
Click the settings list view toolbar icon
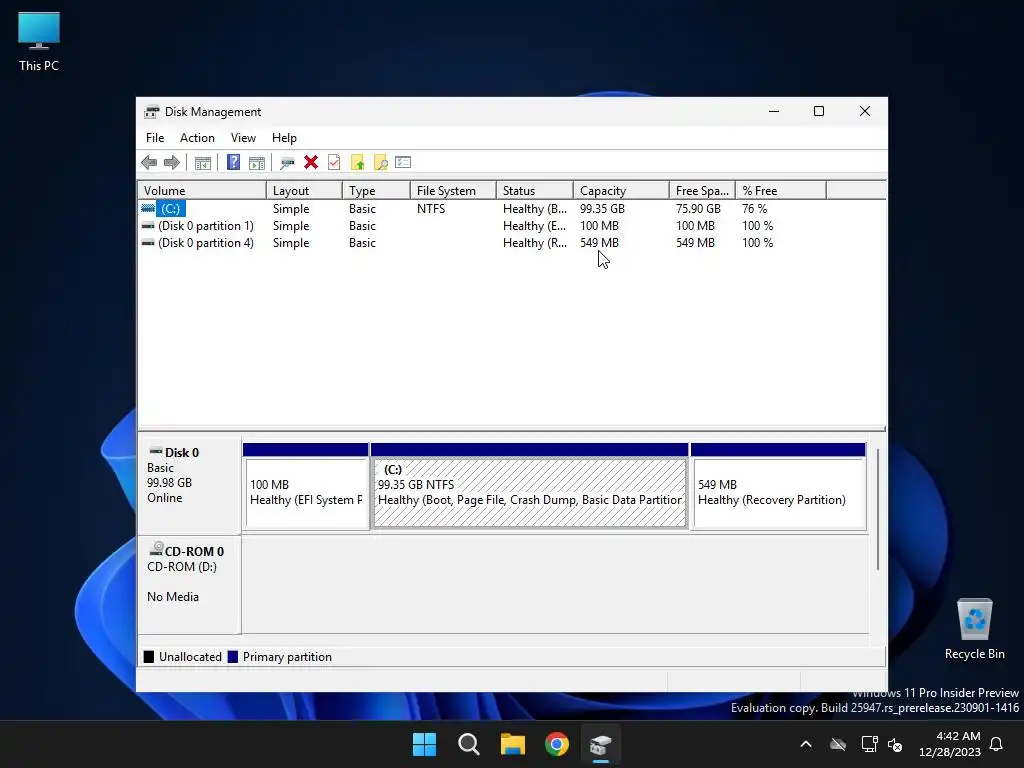[403, 162]
